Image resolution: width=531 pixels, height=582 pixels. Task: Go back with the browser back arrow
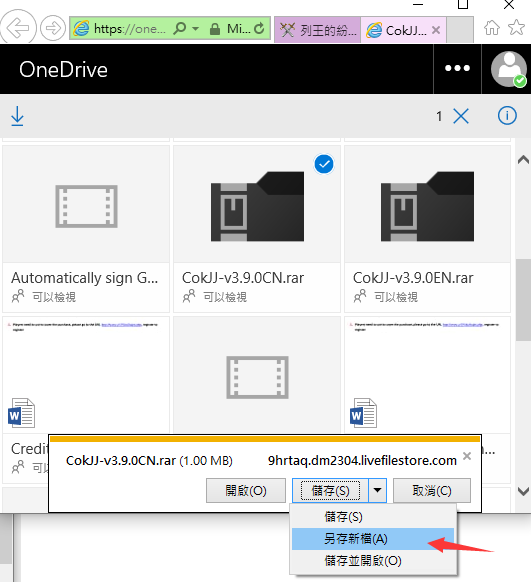pyautogui.click(x=18, y=27)
